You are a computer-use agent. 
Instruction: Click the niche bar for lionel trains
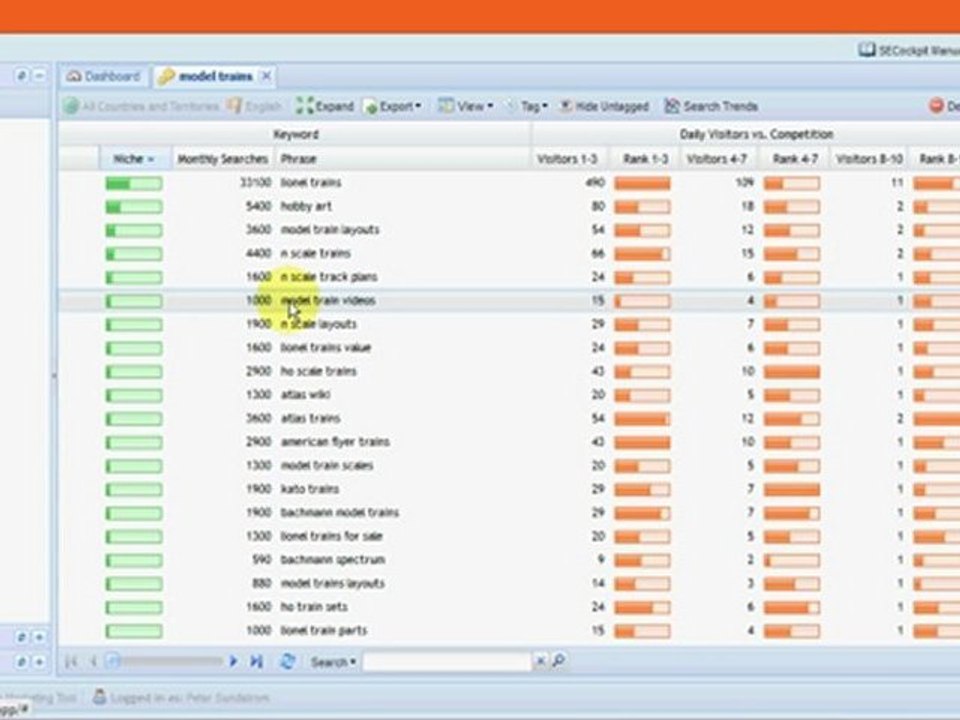[x=133, y=183]
